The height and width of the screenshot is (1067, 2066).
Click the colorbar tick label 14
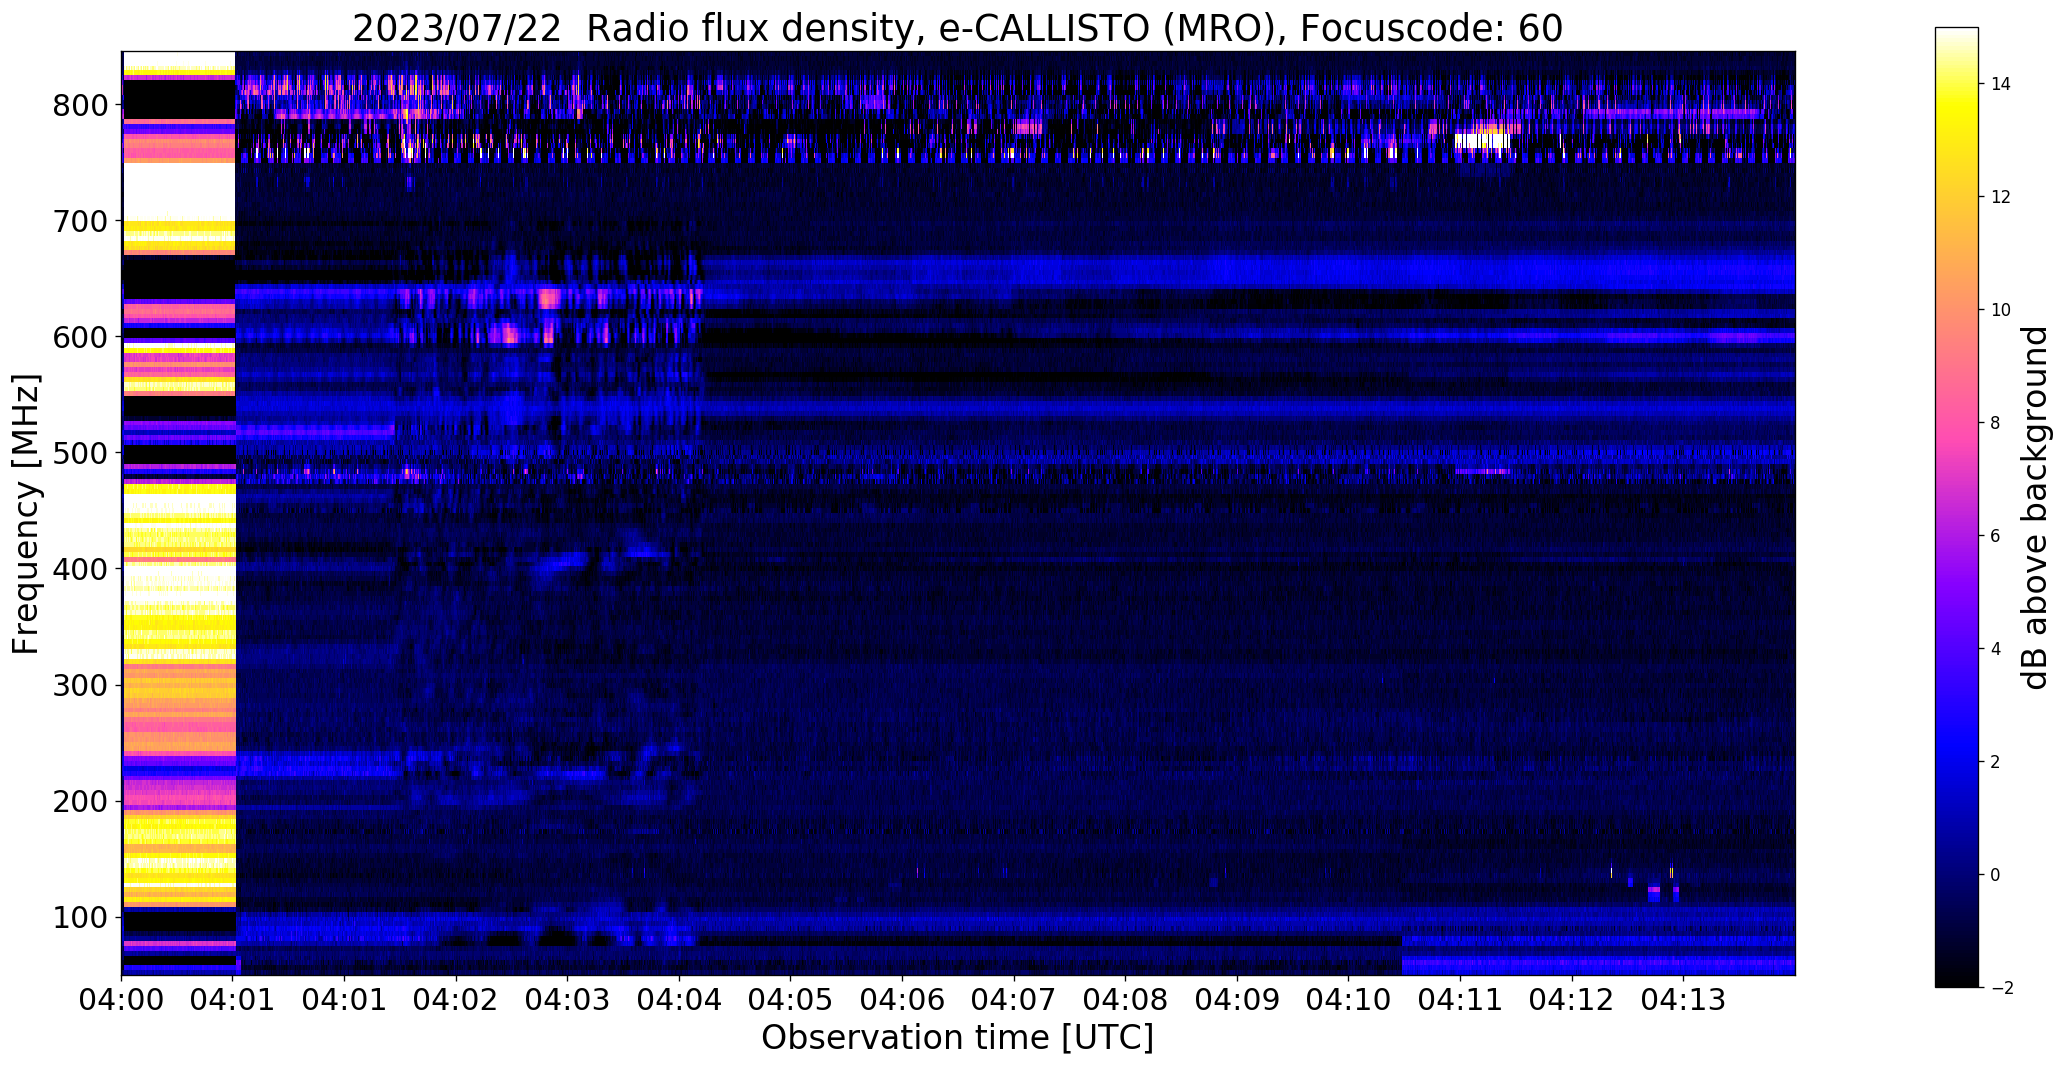click(x=2001, y=84)
